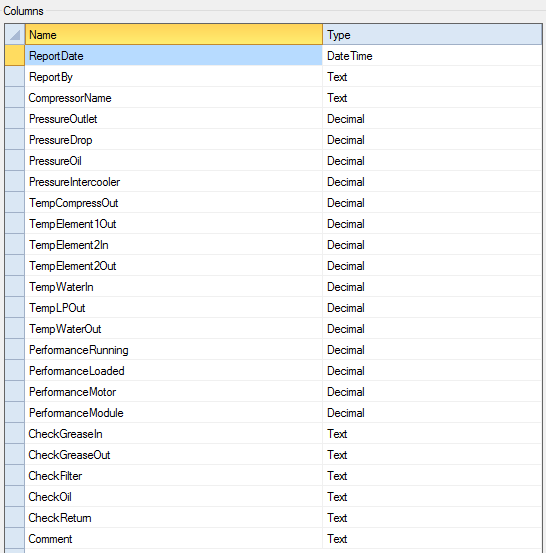The width and height of the screenshot is (546, 553).
Task: Select the ReportDate name cell
Action: 174,56
